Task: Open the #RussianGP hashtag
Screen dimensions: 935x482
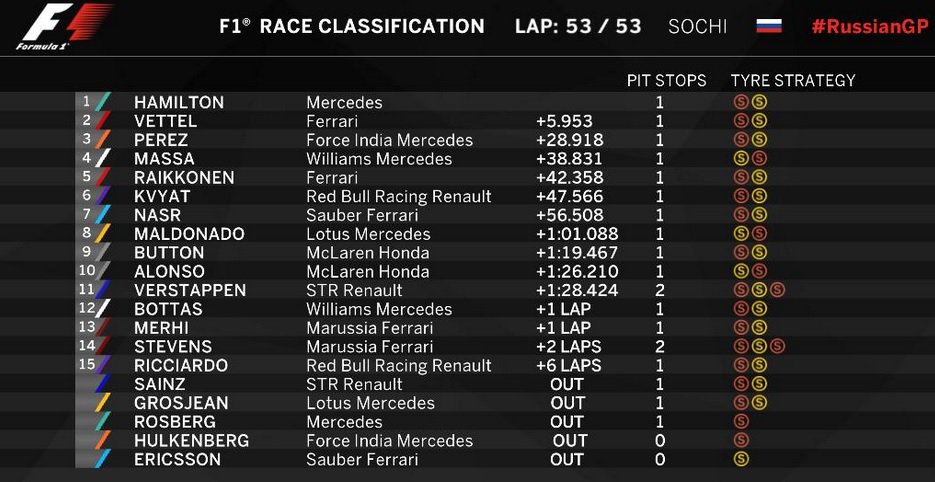Action: [869, 26]
